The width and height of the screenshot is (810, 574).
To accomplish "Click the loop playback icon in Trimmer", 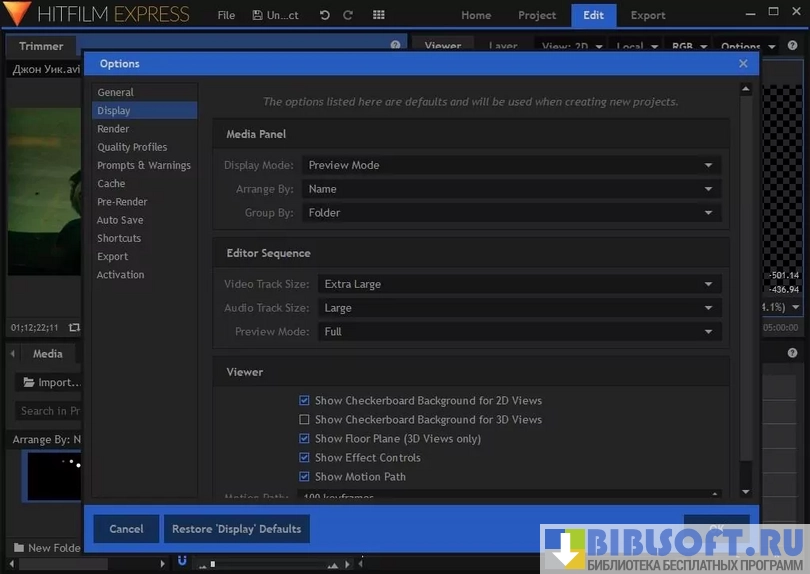I will point(74,327).
